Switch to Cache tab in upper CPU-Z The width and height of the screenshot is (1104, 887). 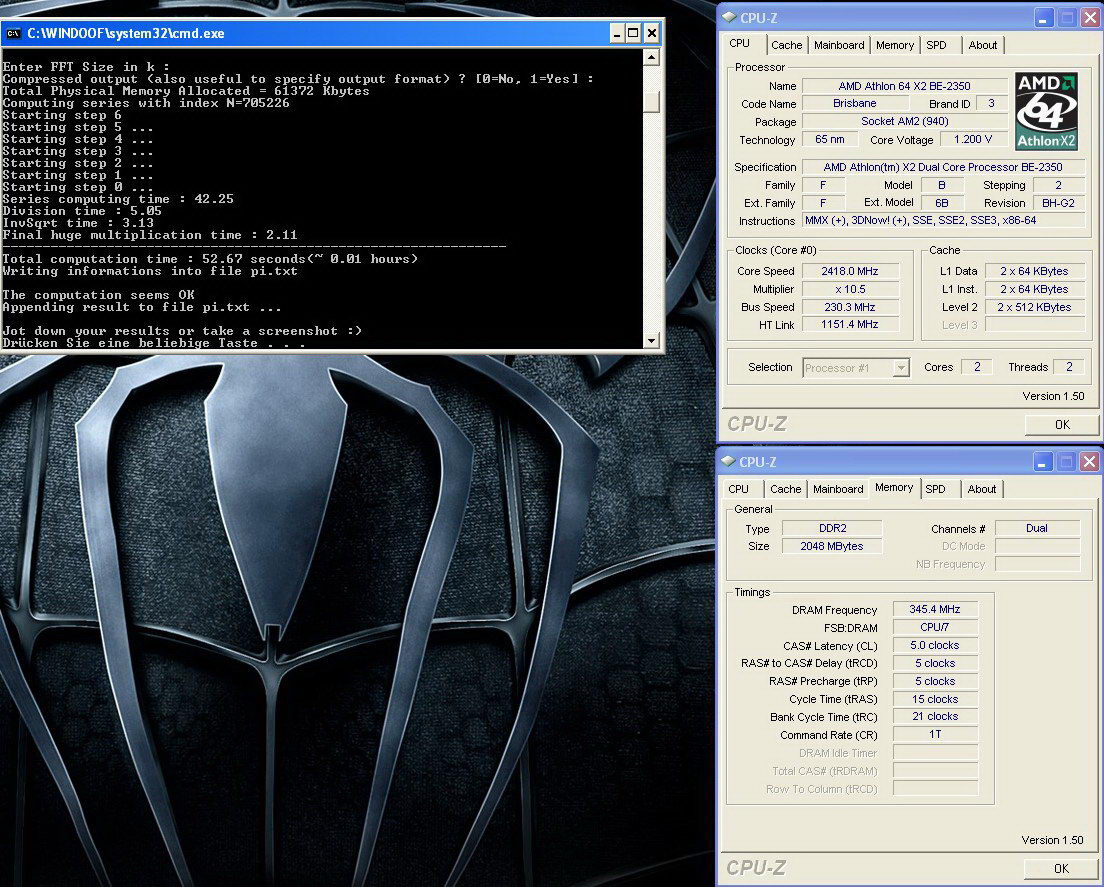[x=786, y=45]
